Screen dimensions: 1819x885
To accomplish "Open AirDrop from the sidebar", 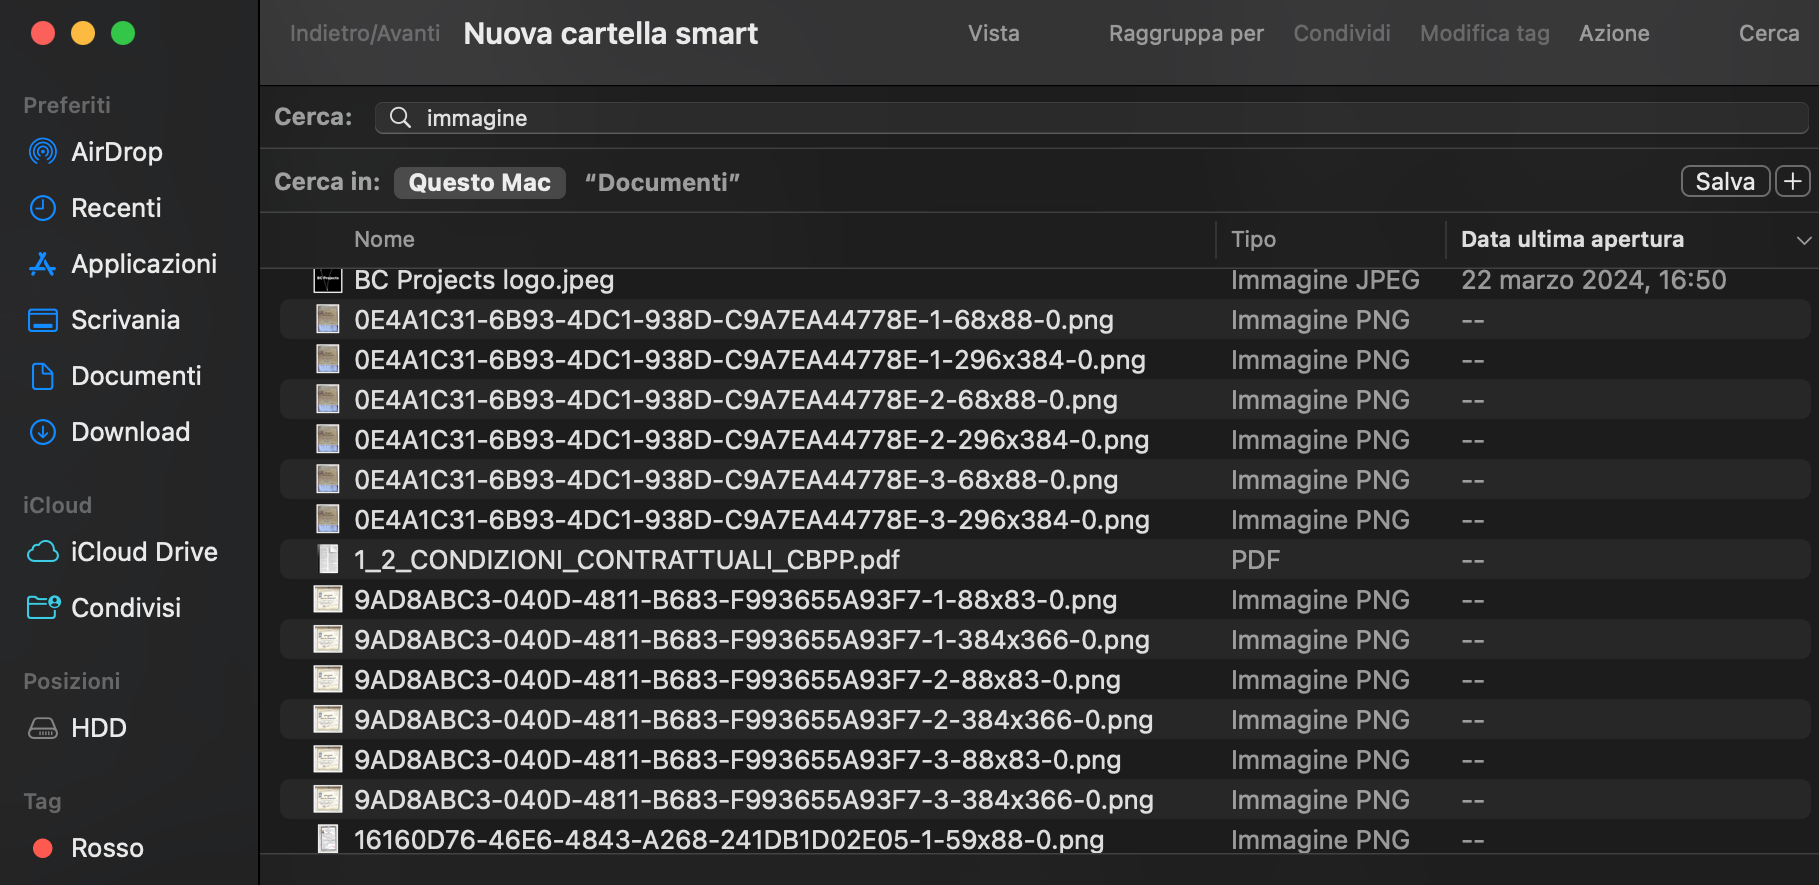I will (x=116, y=151).
